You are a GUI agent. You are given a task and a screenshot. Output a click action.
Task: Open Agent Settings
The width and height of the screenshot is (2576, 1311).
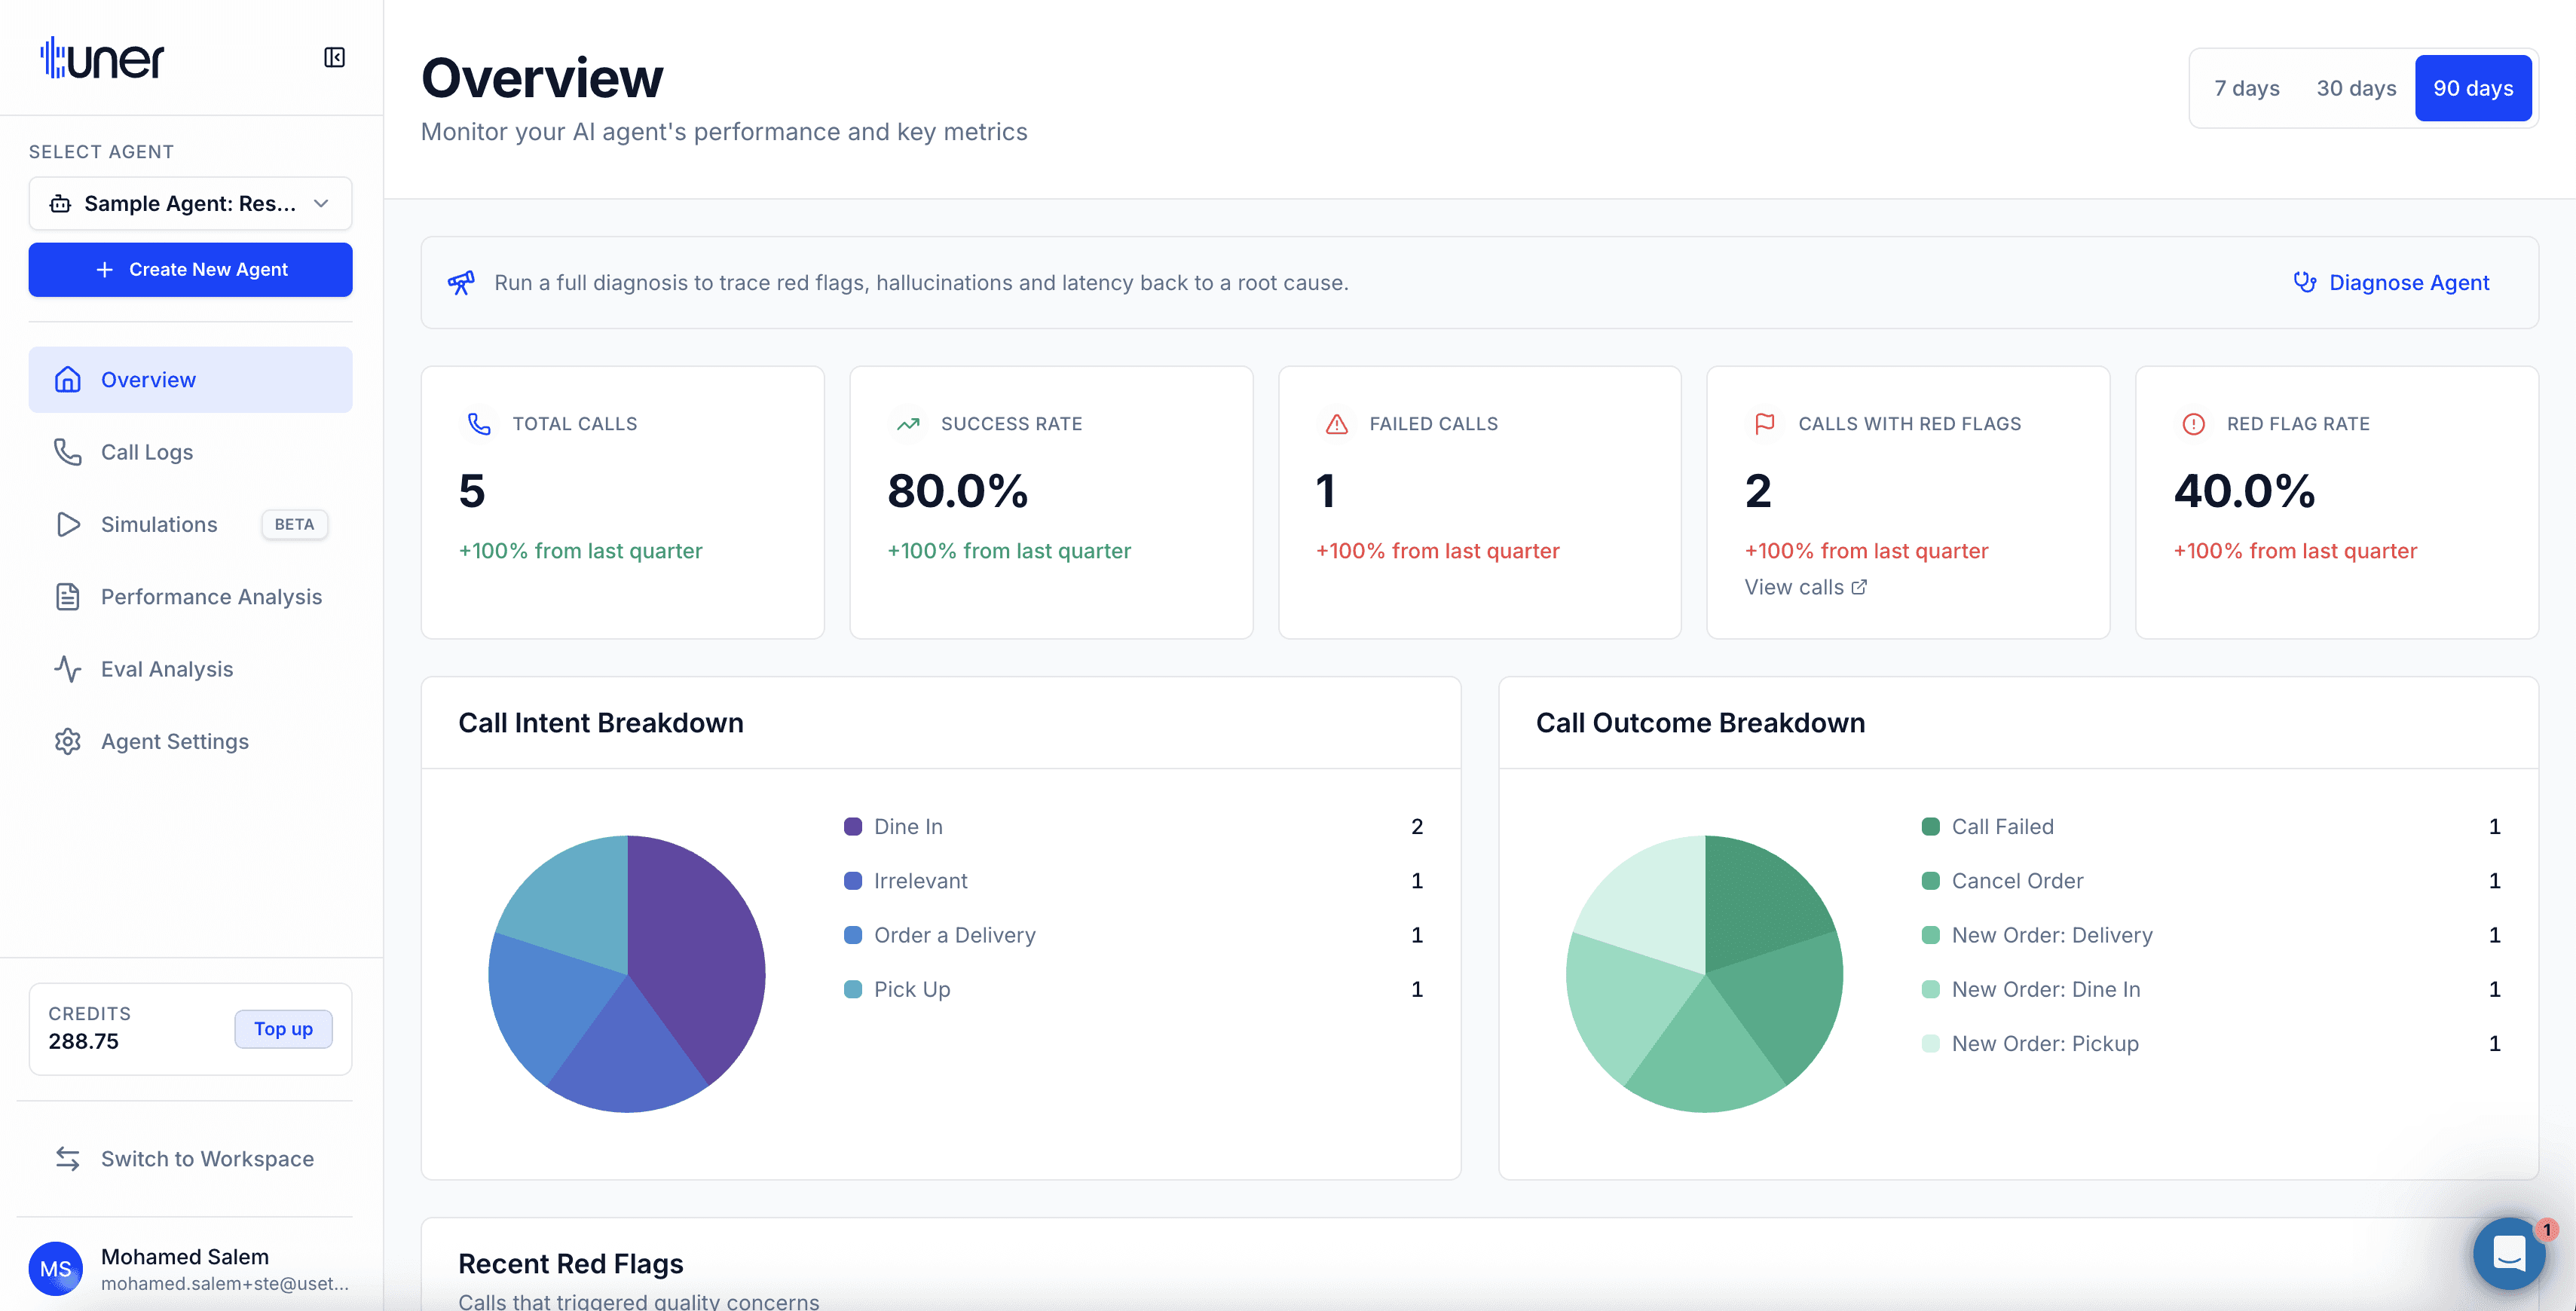pyautogui.click(x=190, y=741)
